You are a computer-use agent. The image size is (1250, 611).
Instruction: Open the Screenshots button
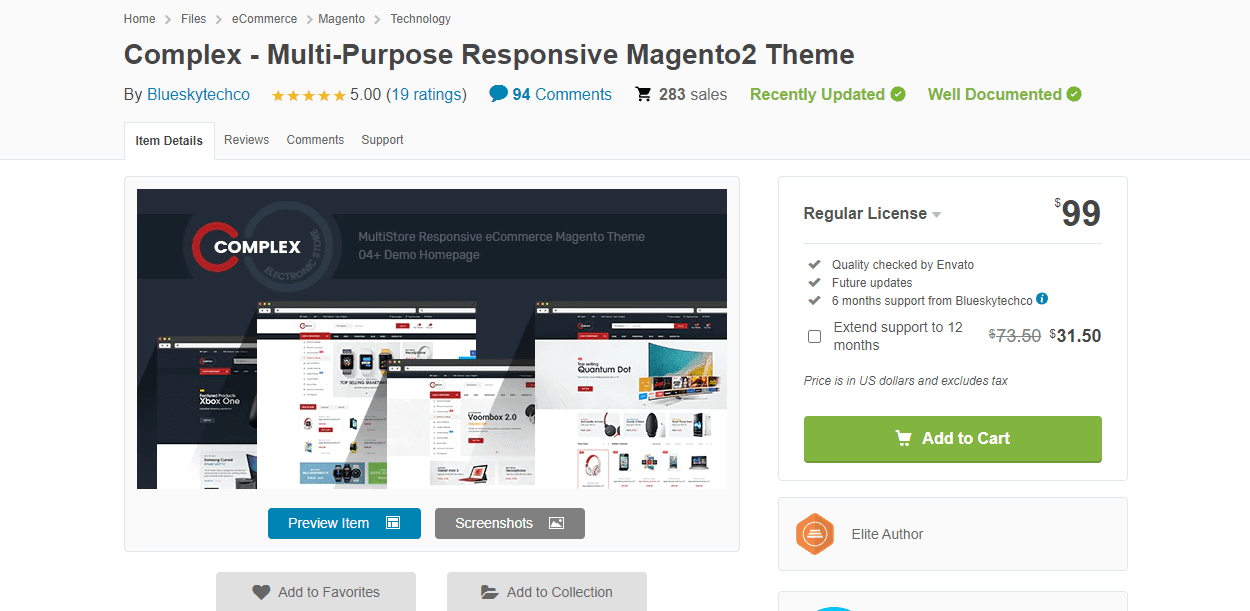pos(510,523)
